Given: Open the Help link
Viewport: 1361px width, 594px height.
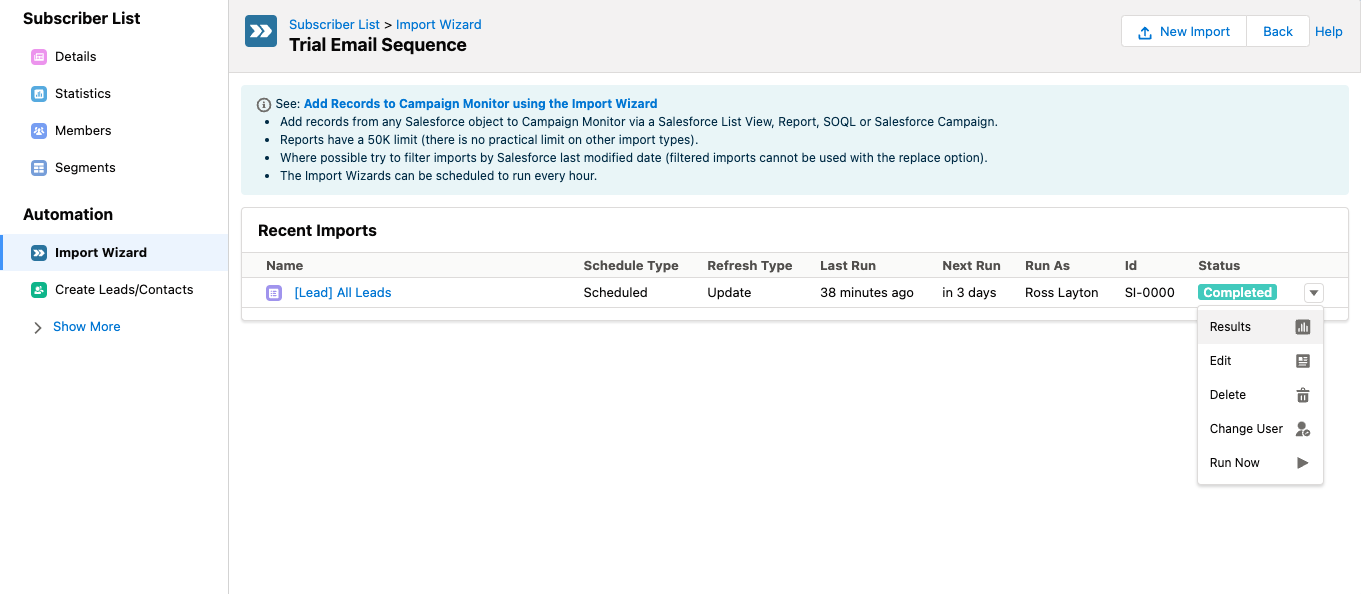Looking at the screenshot, I should (1329, 32).
